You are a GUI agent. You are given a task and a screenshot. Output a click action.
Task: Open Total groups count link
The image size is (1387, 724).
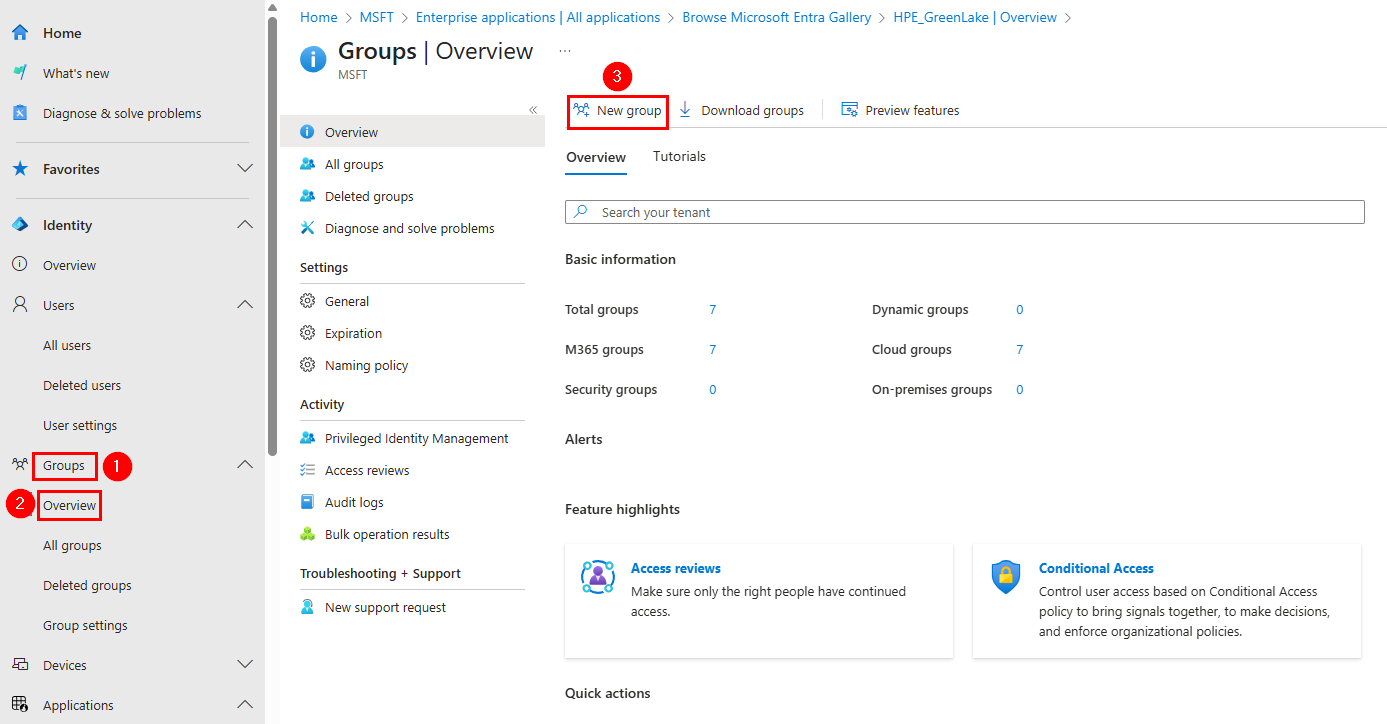pos(712,309)
